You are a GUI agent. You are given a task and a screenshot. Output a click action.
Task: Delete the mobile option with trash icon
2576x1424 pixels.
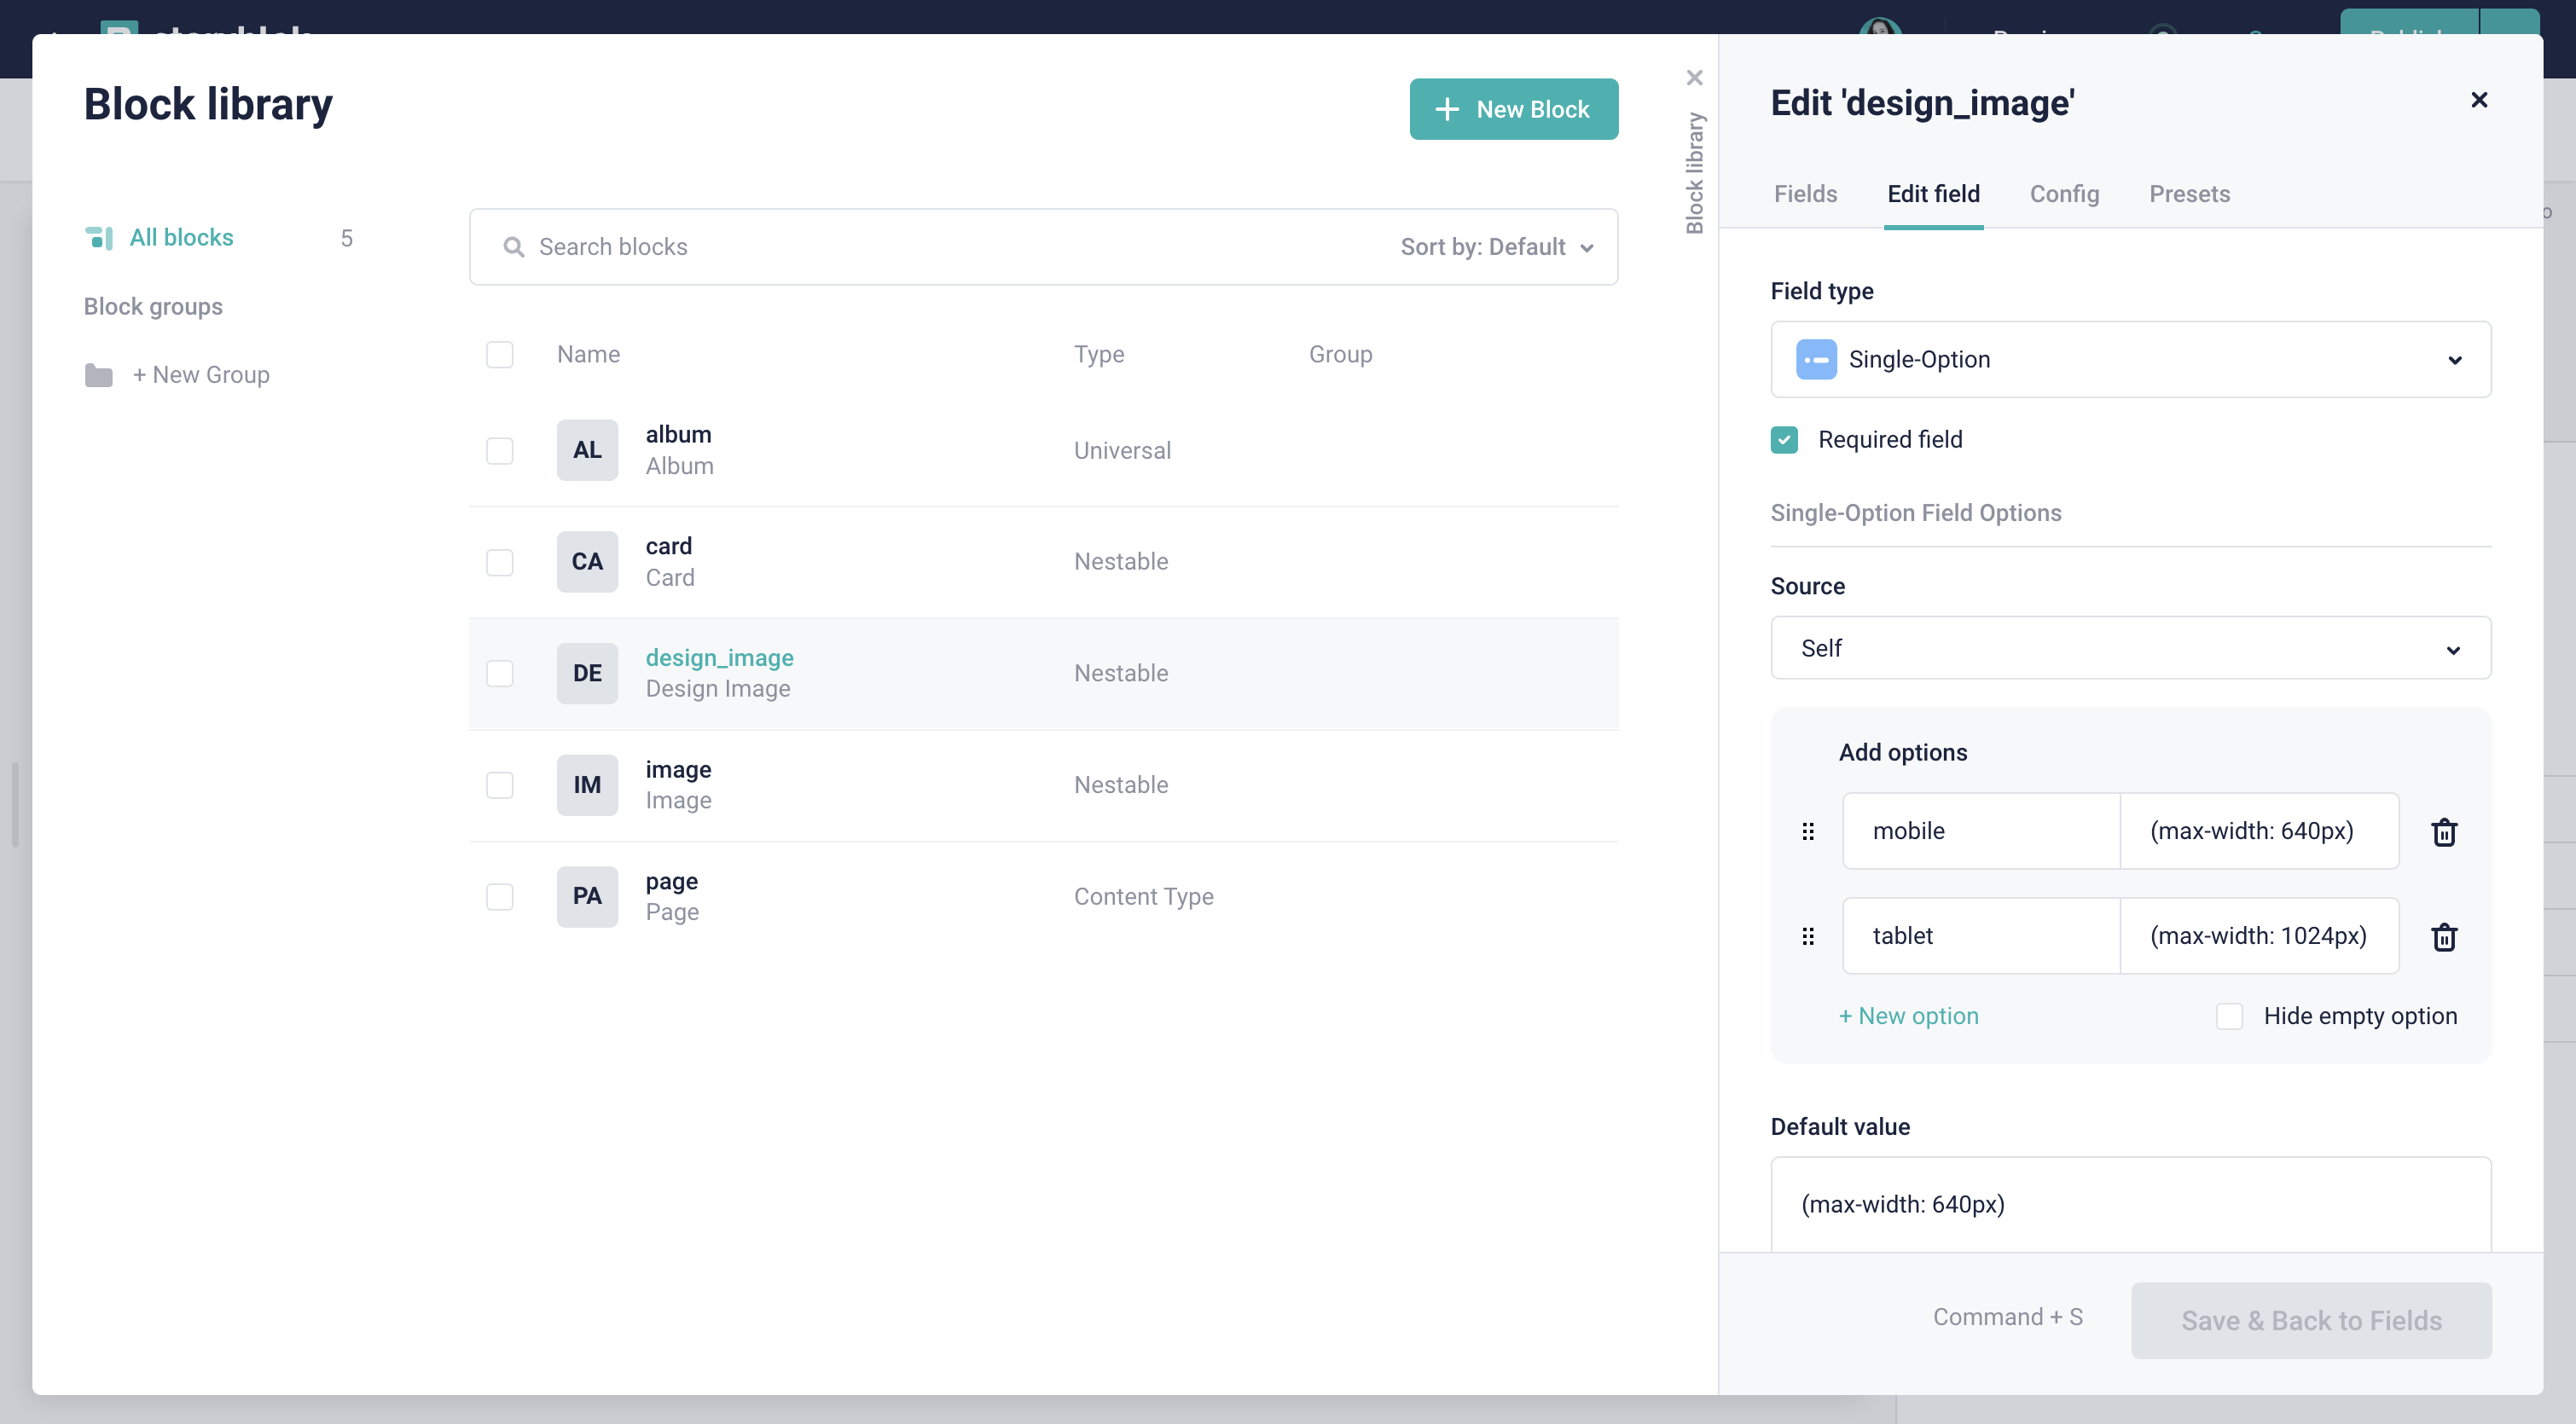click(2444, 832)
